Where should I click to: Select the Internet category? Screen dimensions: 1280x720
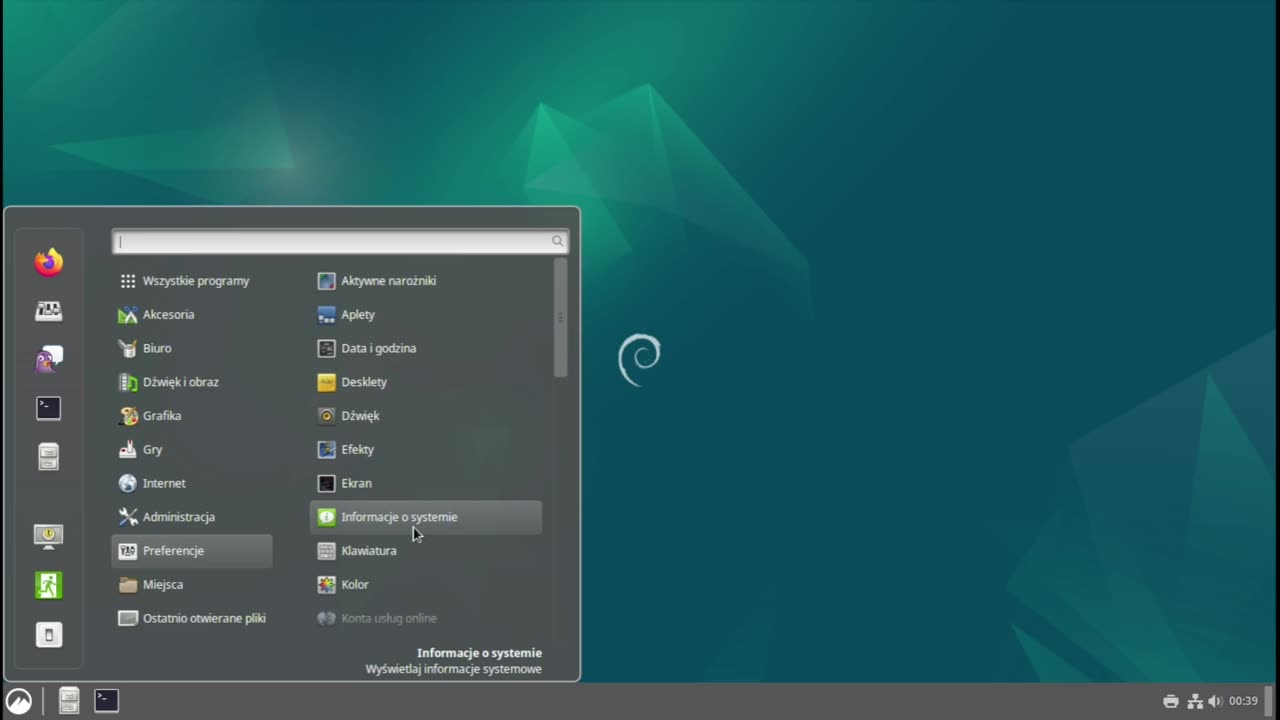pyautogui.click(x=192, y=484)
